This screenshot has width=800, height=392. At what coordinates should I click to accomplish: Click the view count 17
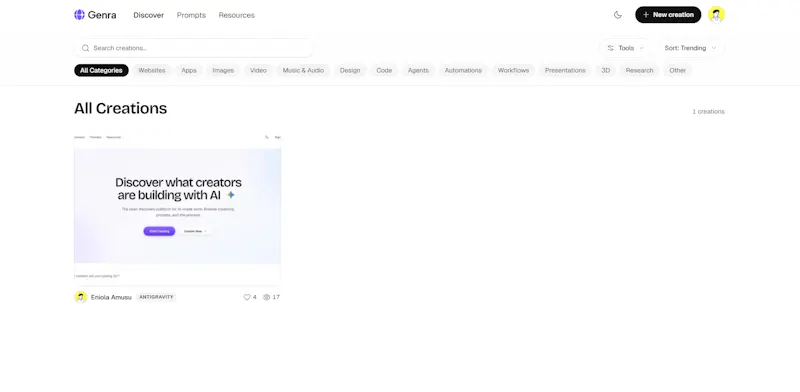point(276,297)
